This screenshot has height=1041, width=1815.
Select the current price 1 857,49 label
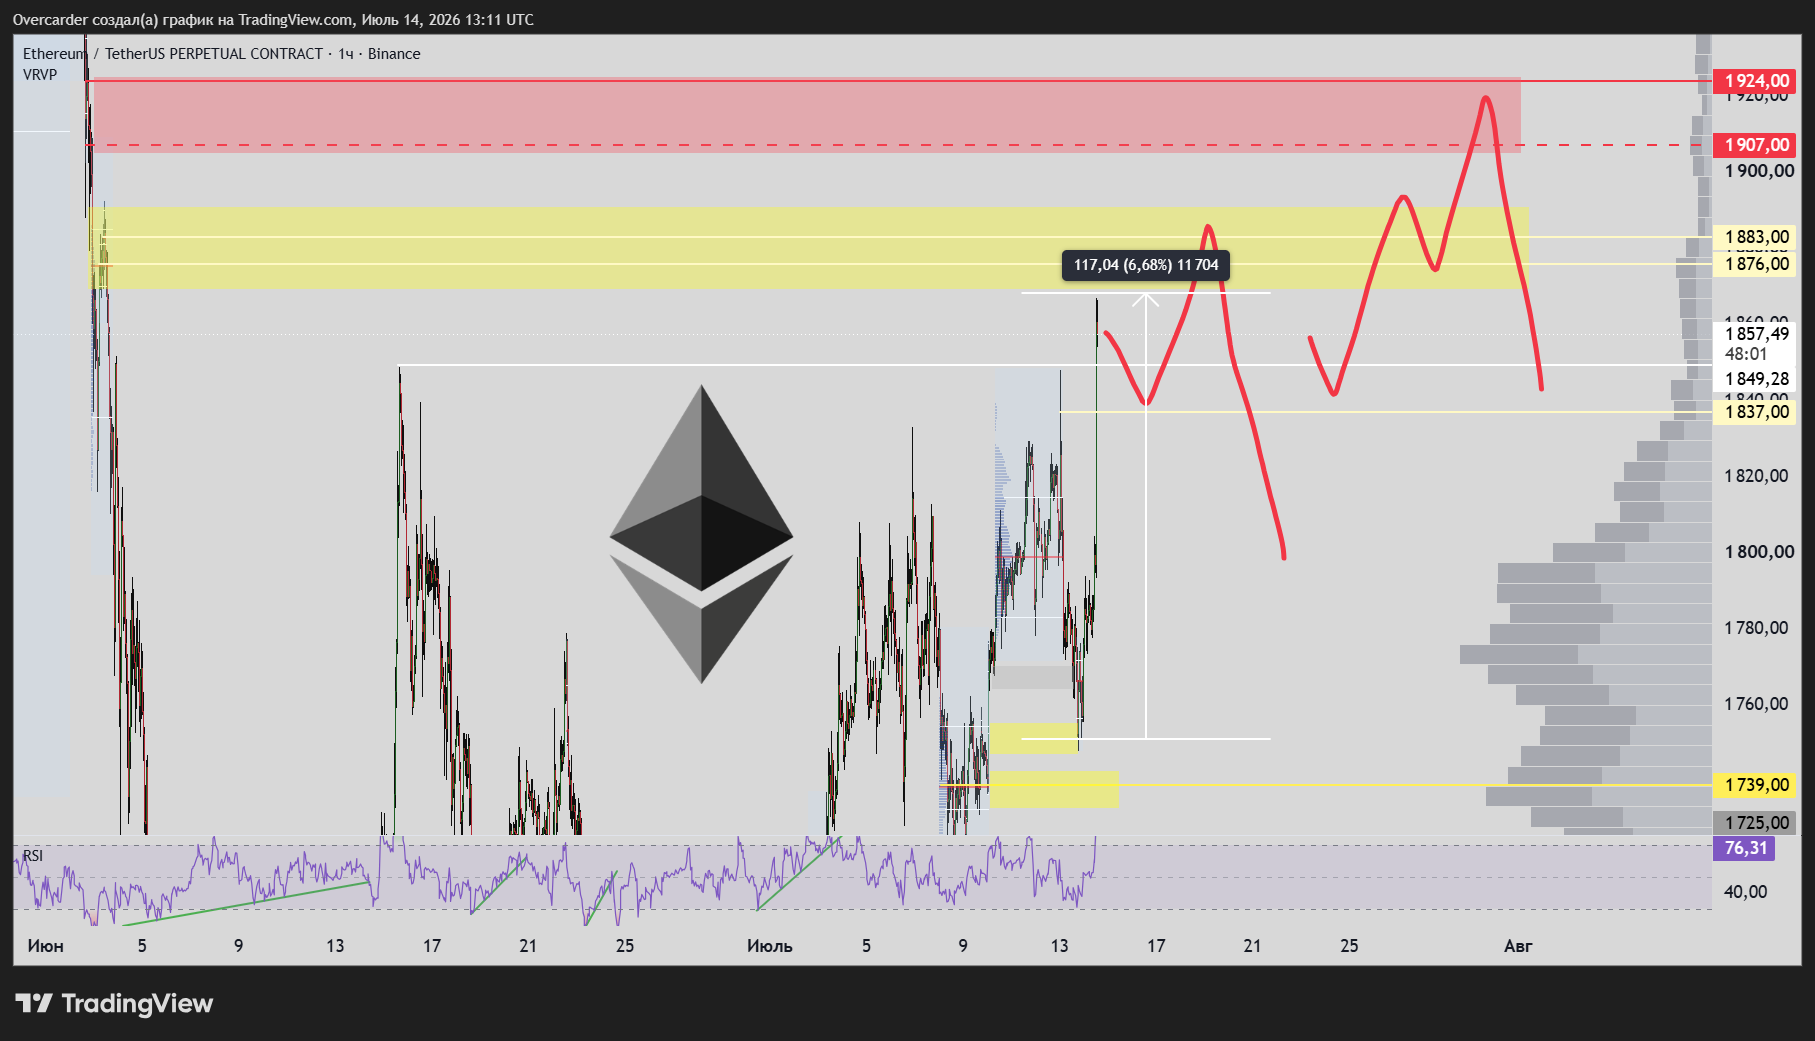click(1756, 334)
